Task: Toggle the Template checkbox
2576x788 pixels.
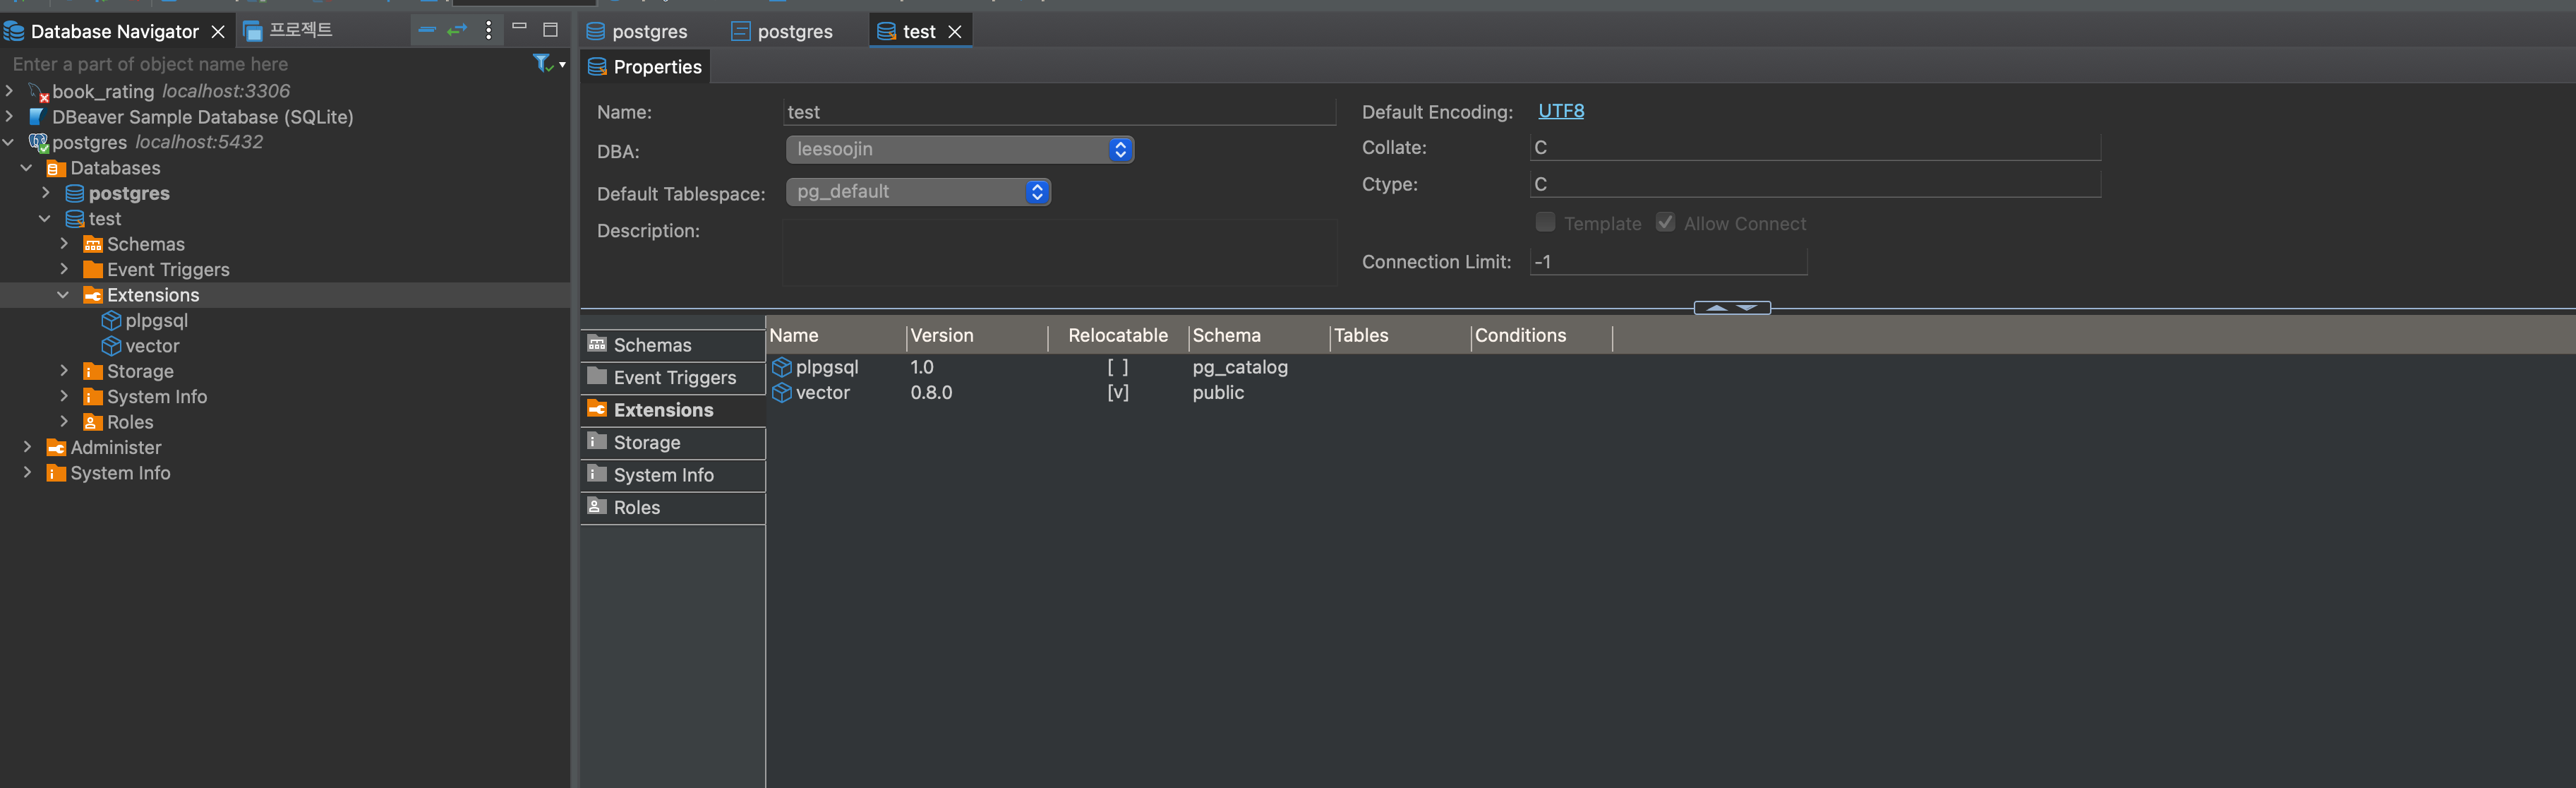Action: [x=1545, y=222]
